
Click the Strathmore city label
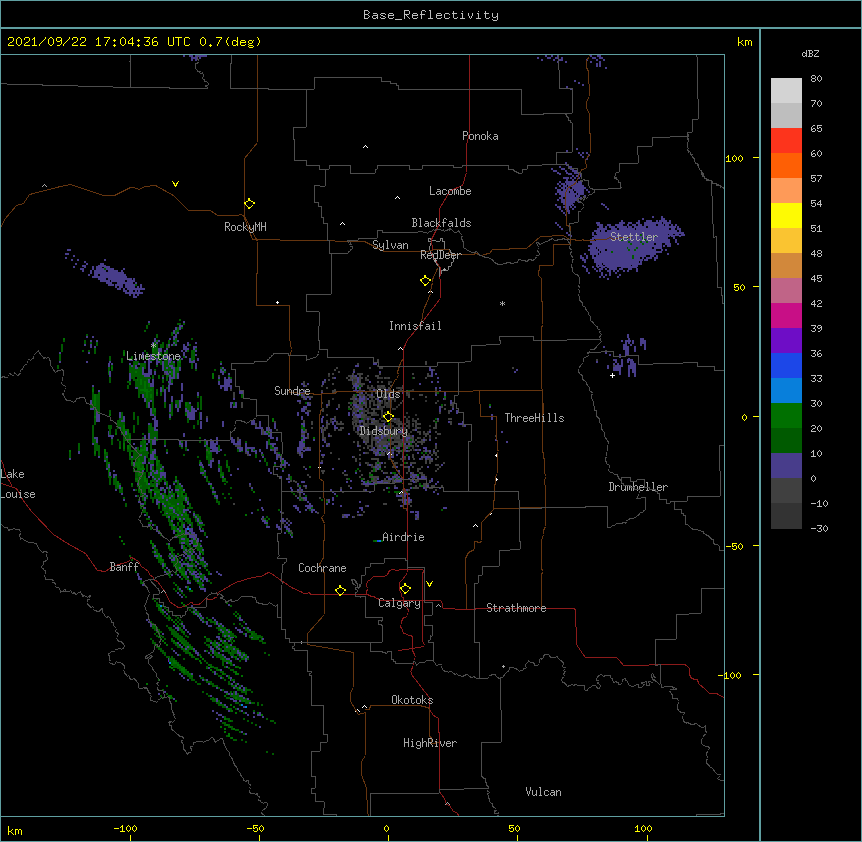pos(516,608)
